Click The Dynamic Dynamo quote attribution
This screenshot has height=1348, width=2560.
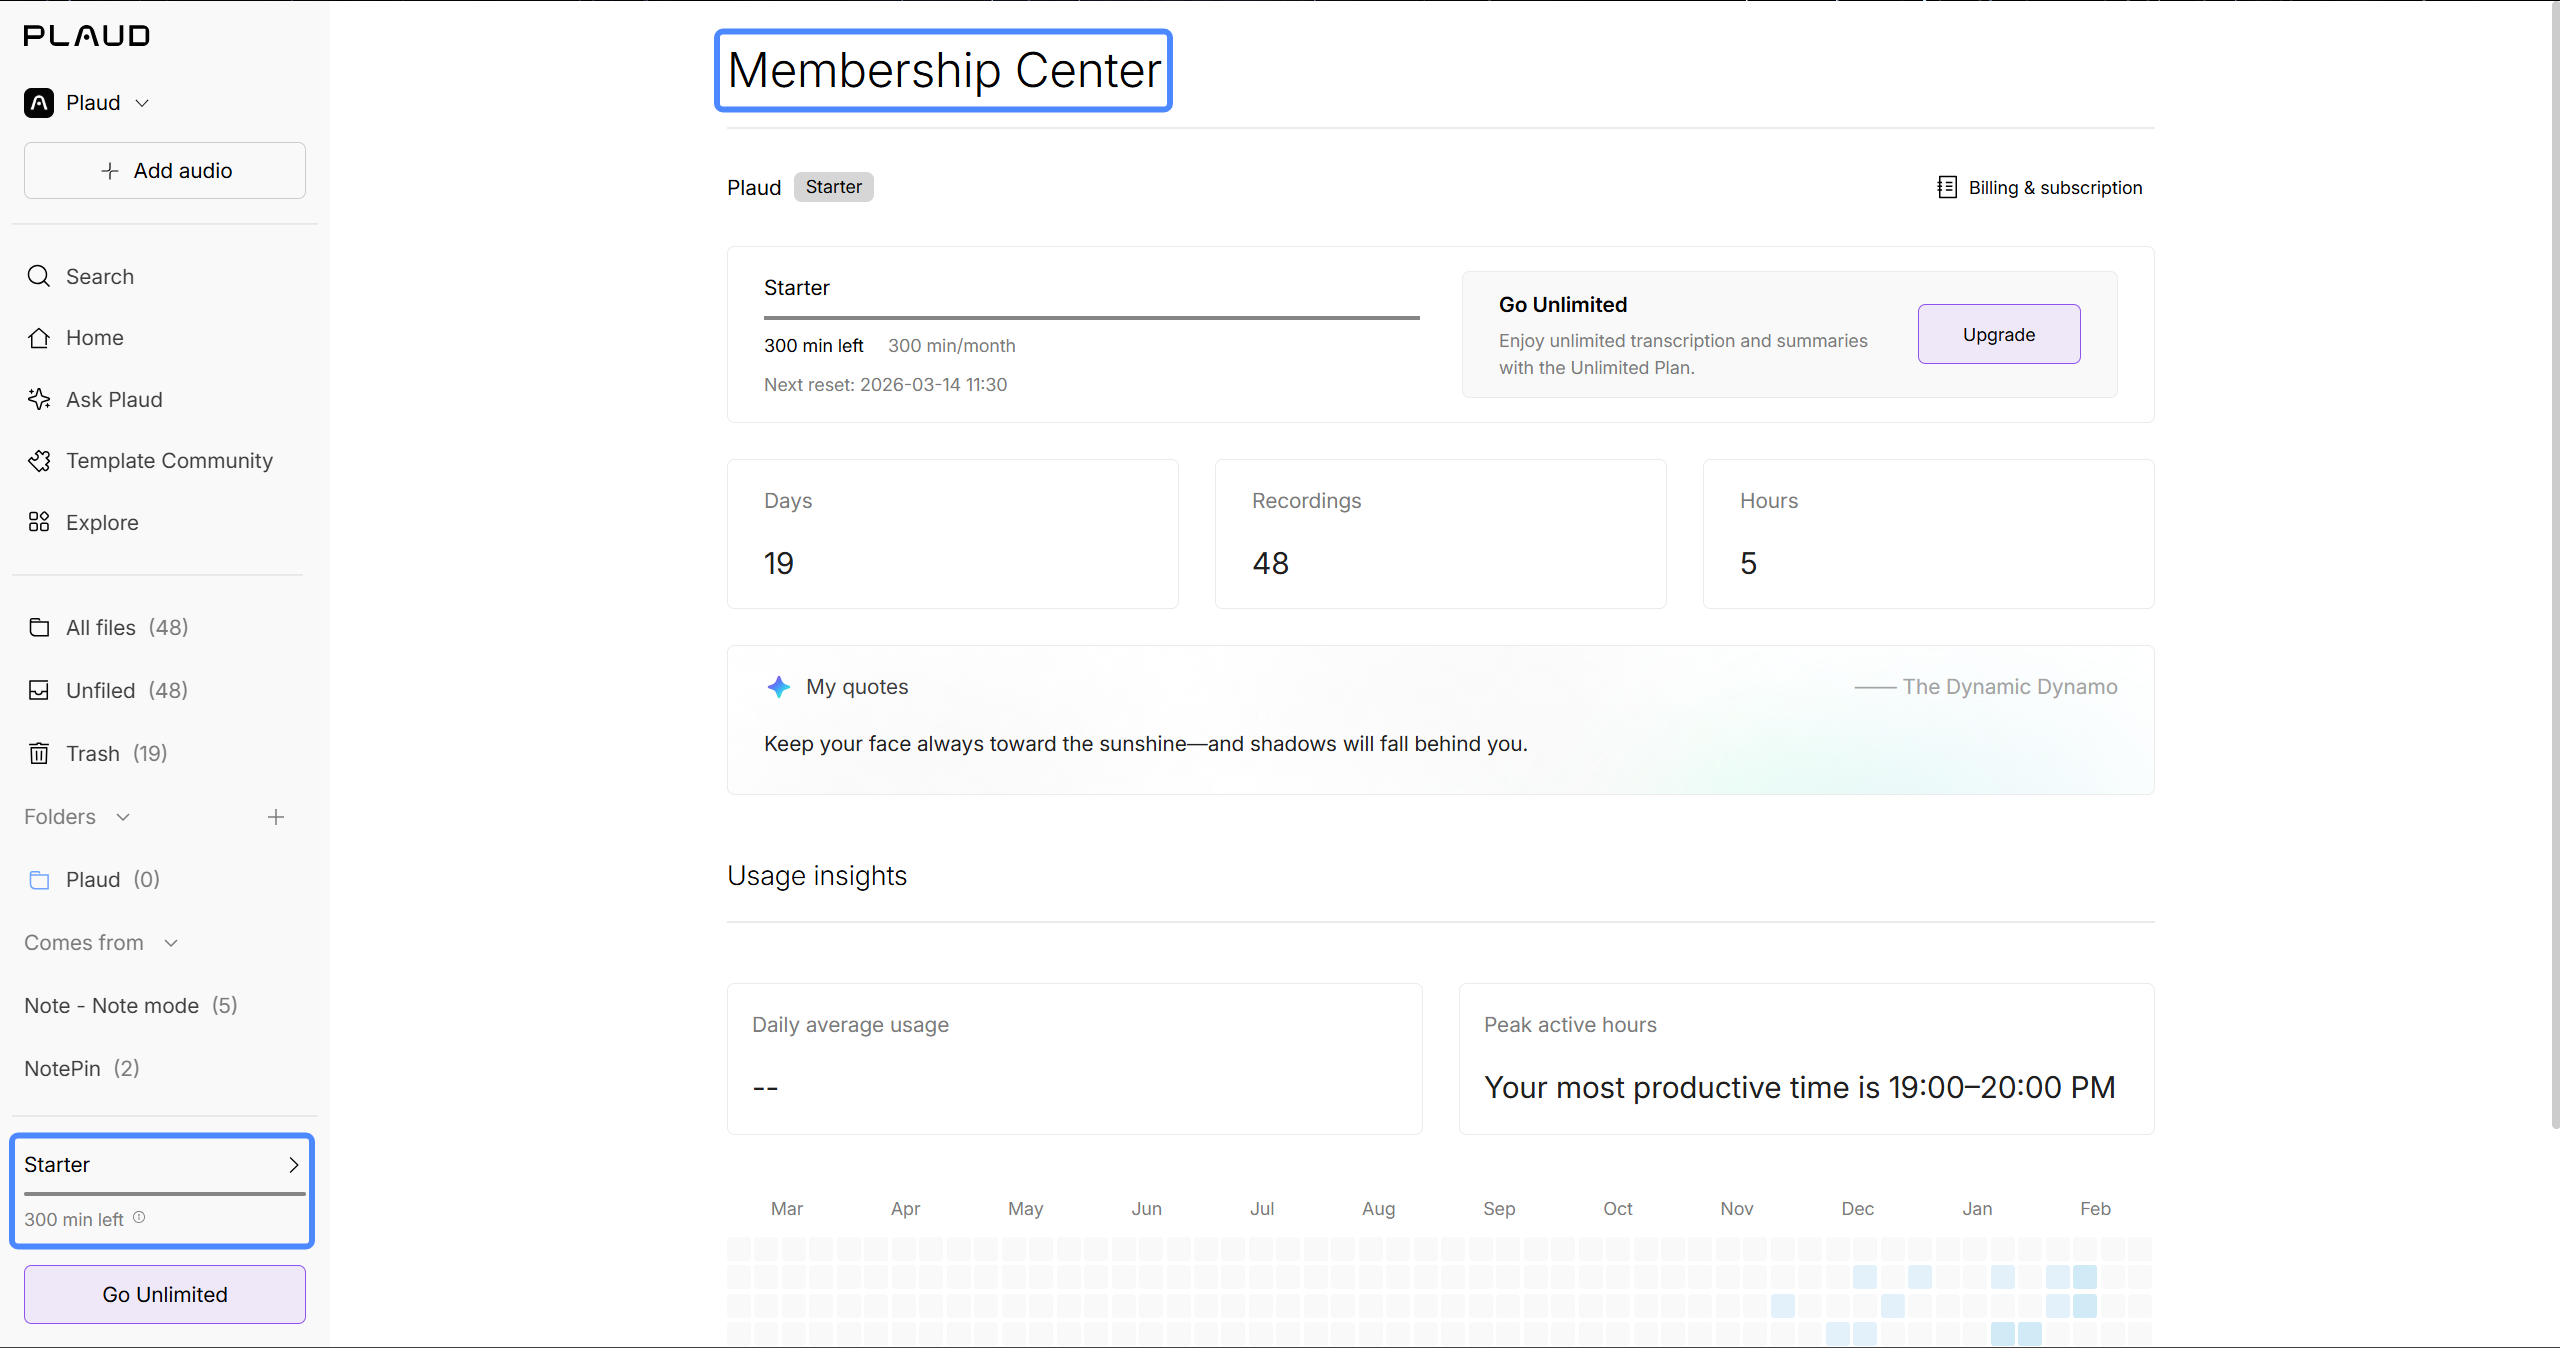point(1986,687)
